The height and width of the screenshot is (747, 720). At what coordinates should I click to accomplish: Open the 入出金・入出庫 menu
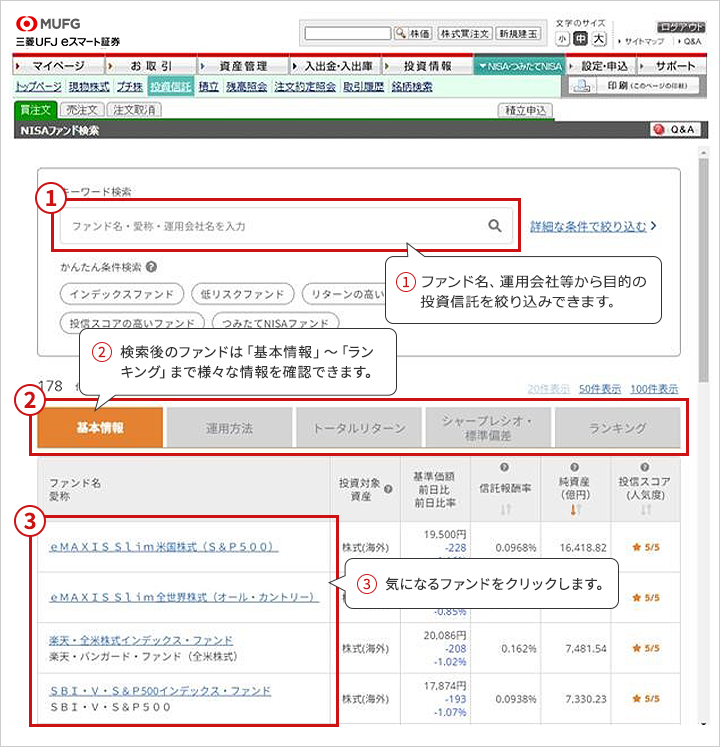pos(335,66)
